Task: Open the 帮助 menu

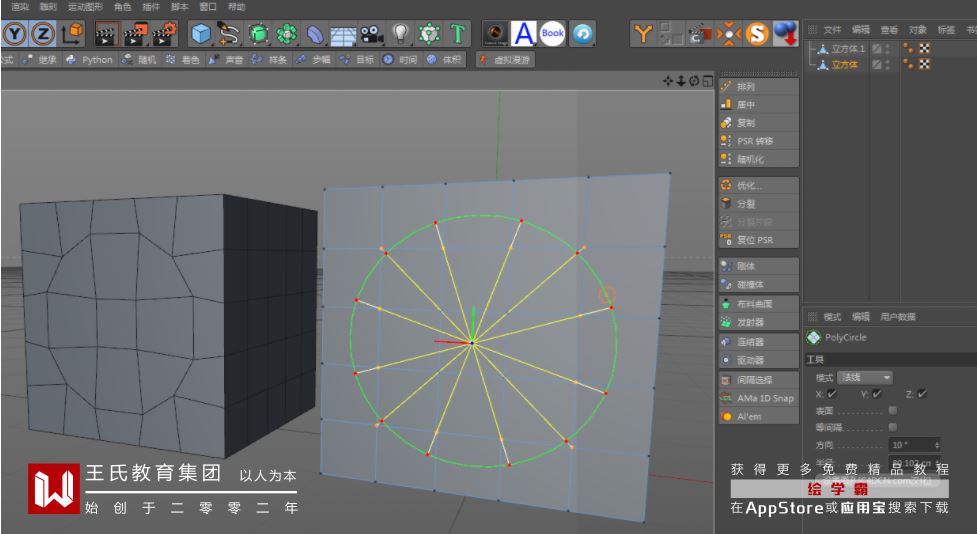Action: click(x=236, y=7)
